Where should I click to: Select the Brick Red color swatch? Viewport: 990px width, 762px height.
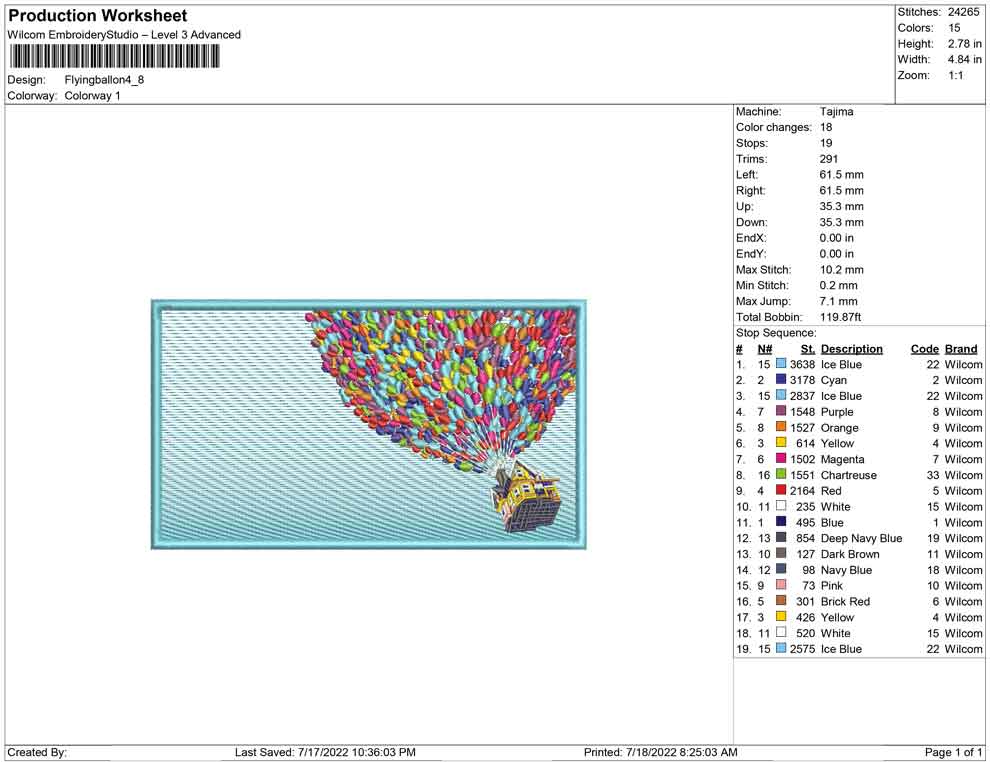[781, 600]
